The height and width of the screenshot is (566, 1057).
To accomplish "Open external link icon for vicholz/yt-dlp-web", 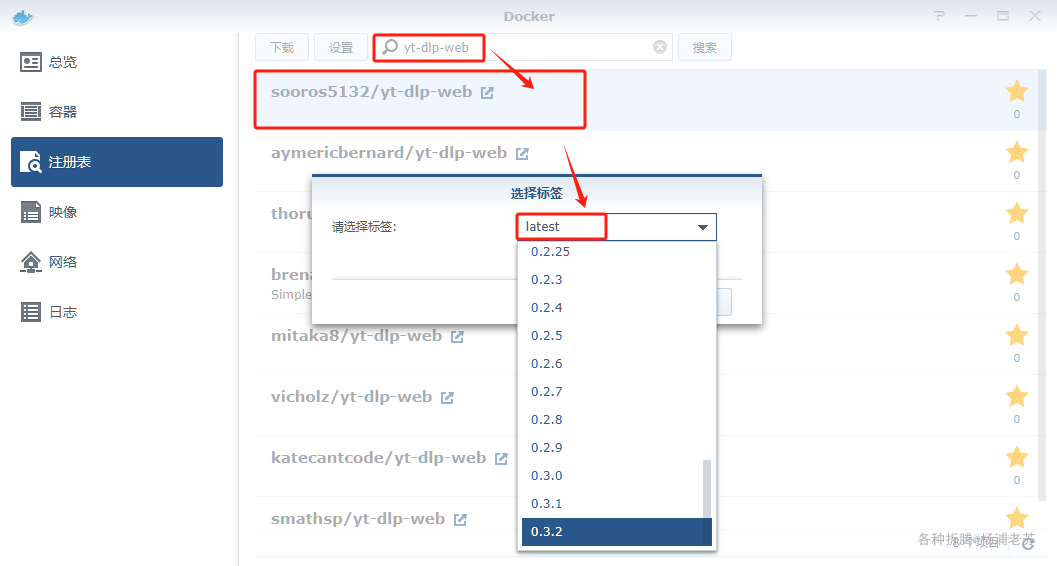I will (447, 398).
